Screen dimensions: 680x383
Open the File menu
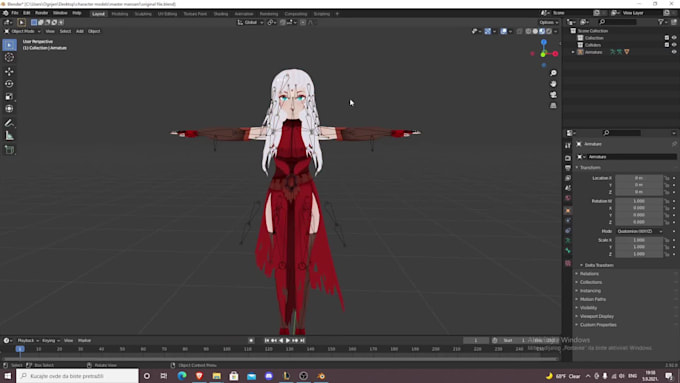click(15, 13)
